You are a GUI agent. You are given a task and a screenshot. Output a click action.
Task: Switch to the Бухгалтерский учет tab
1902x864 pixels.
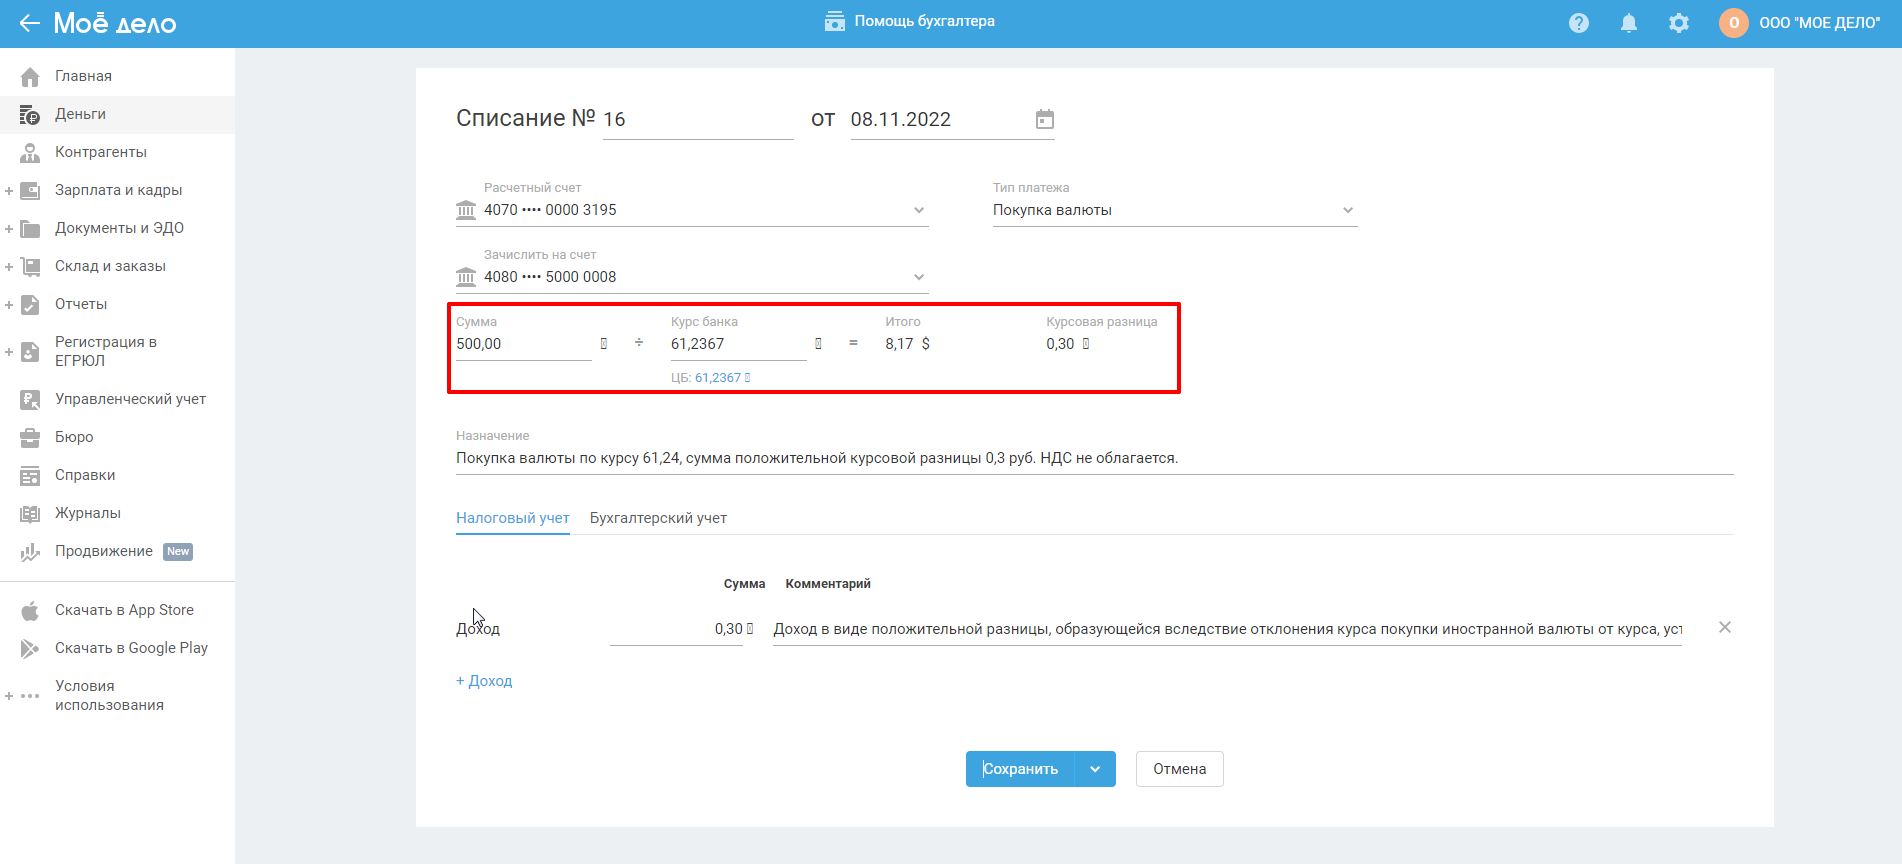[x=658, y=518]
